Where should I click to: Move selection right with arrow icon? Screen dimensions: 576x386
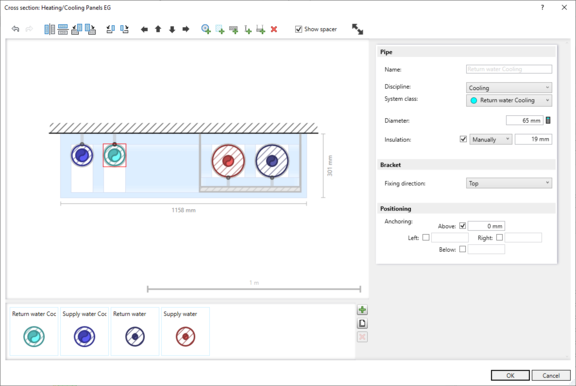click(x=186, y=29)
